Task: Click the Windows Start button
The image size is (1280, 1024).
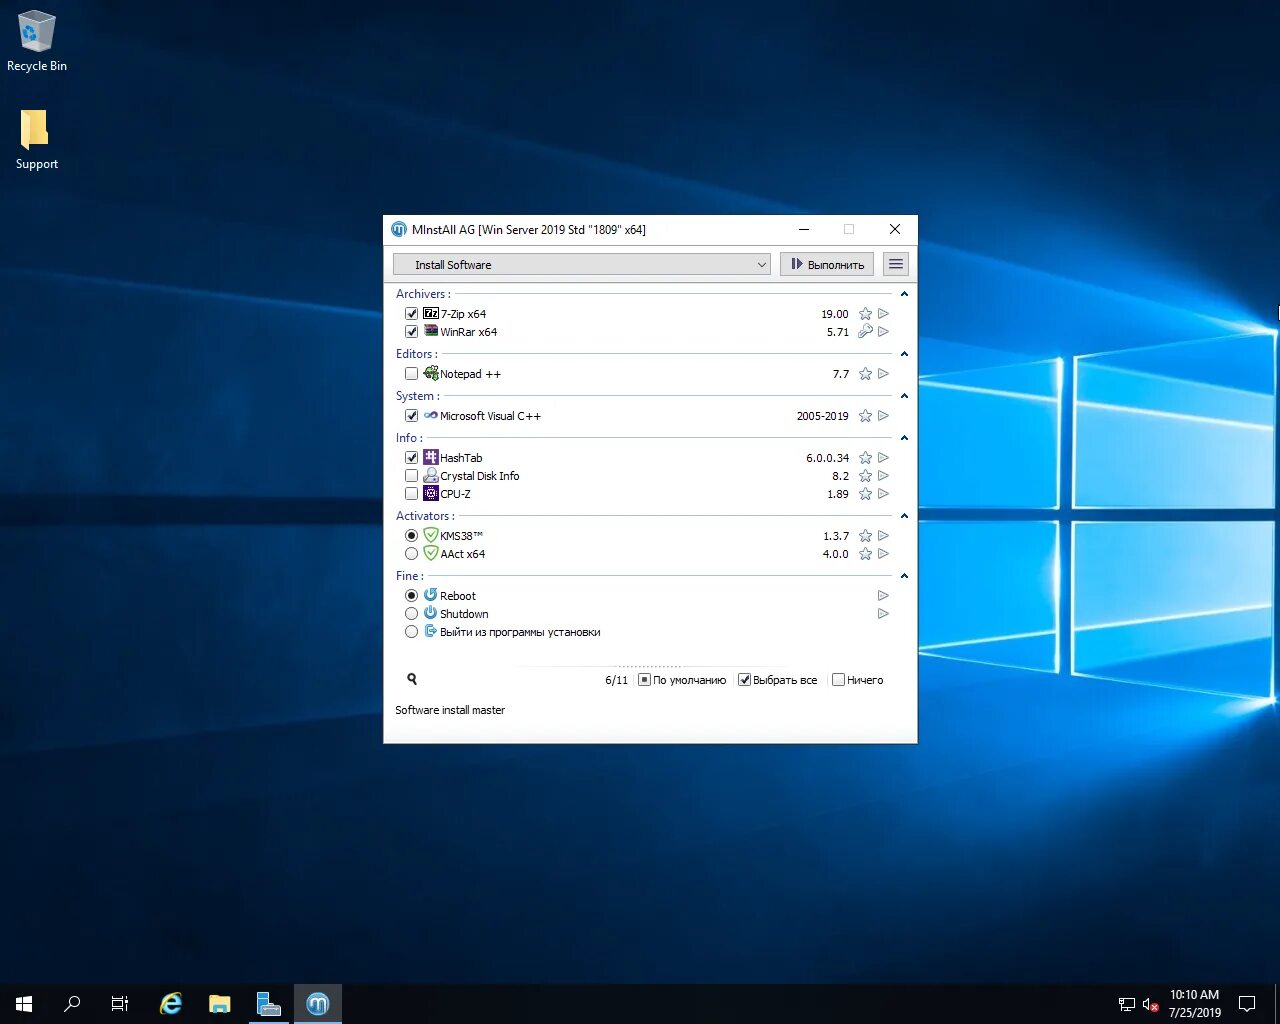Action: [24, 1004]
